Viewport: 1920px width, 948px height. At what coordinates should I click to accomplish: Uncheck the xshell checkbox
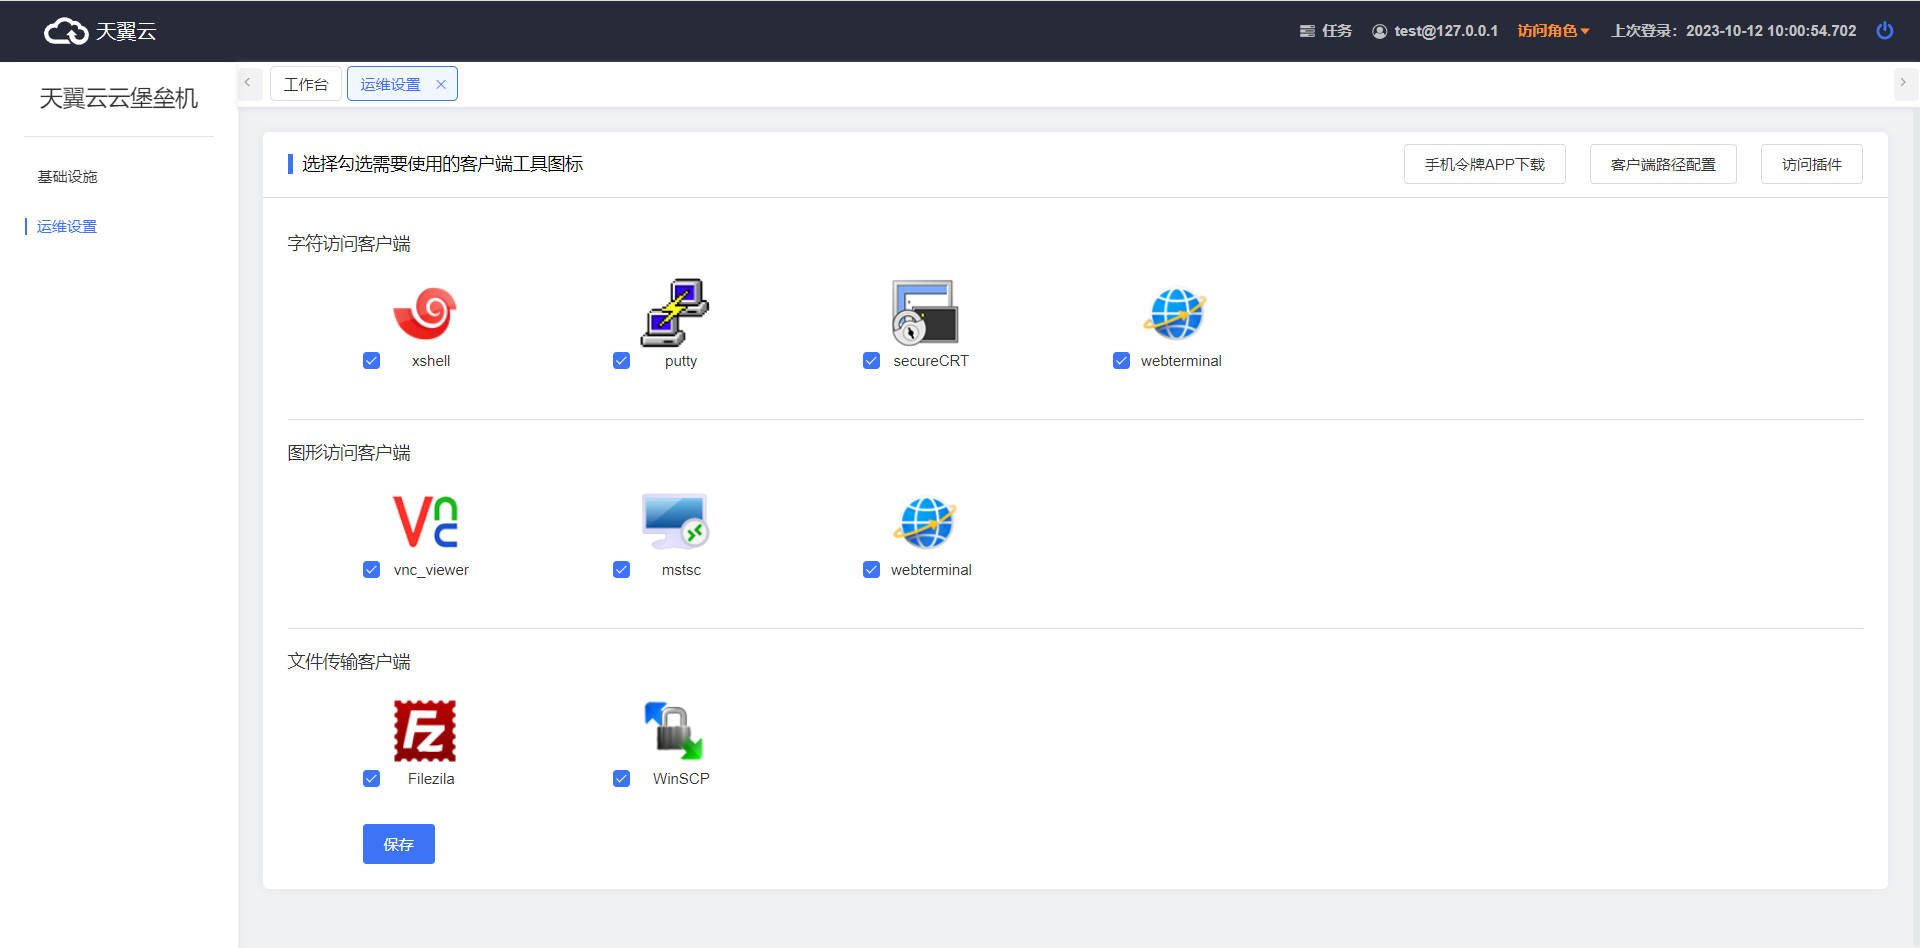tap(371, 361)
